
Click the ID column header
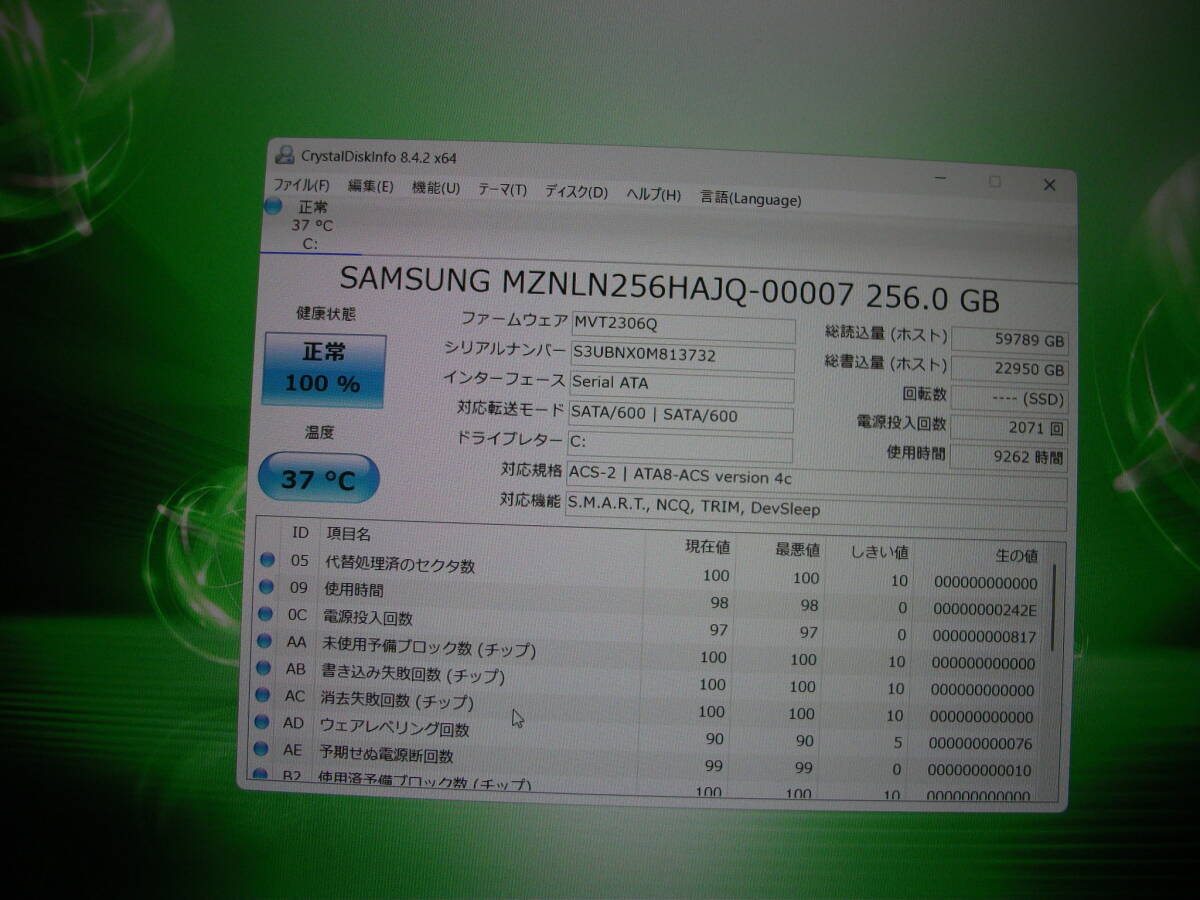tap(300, 532)
